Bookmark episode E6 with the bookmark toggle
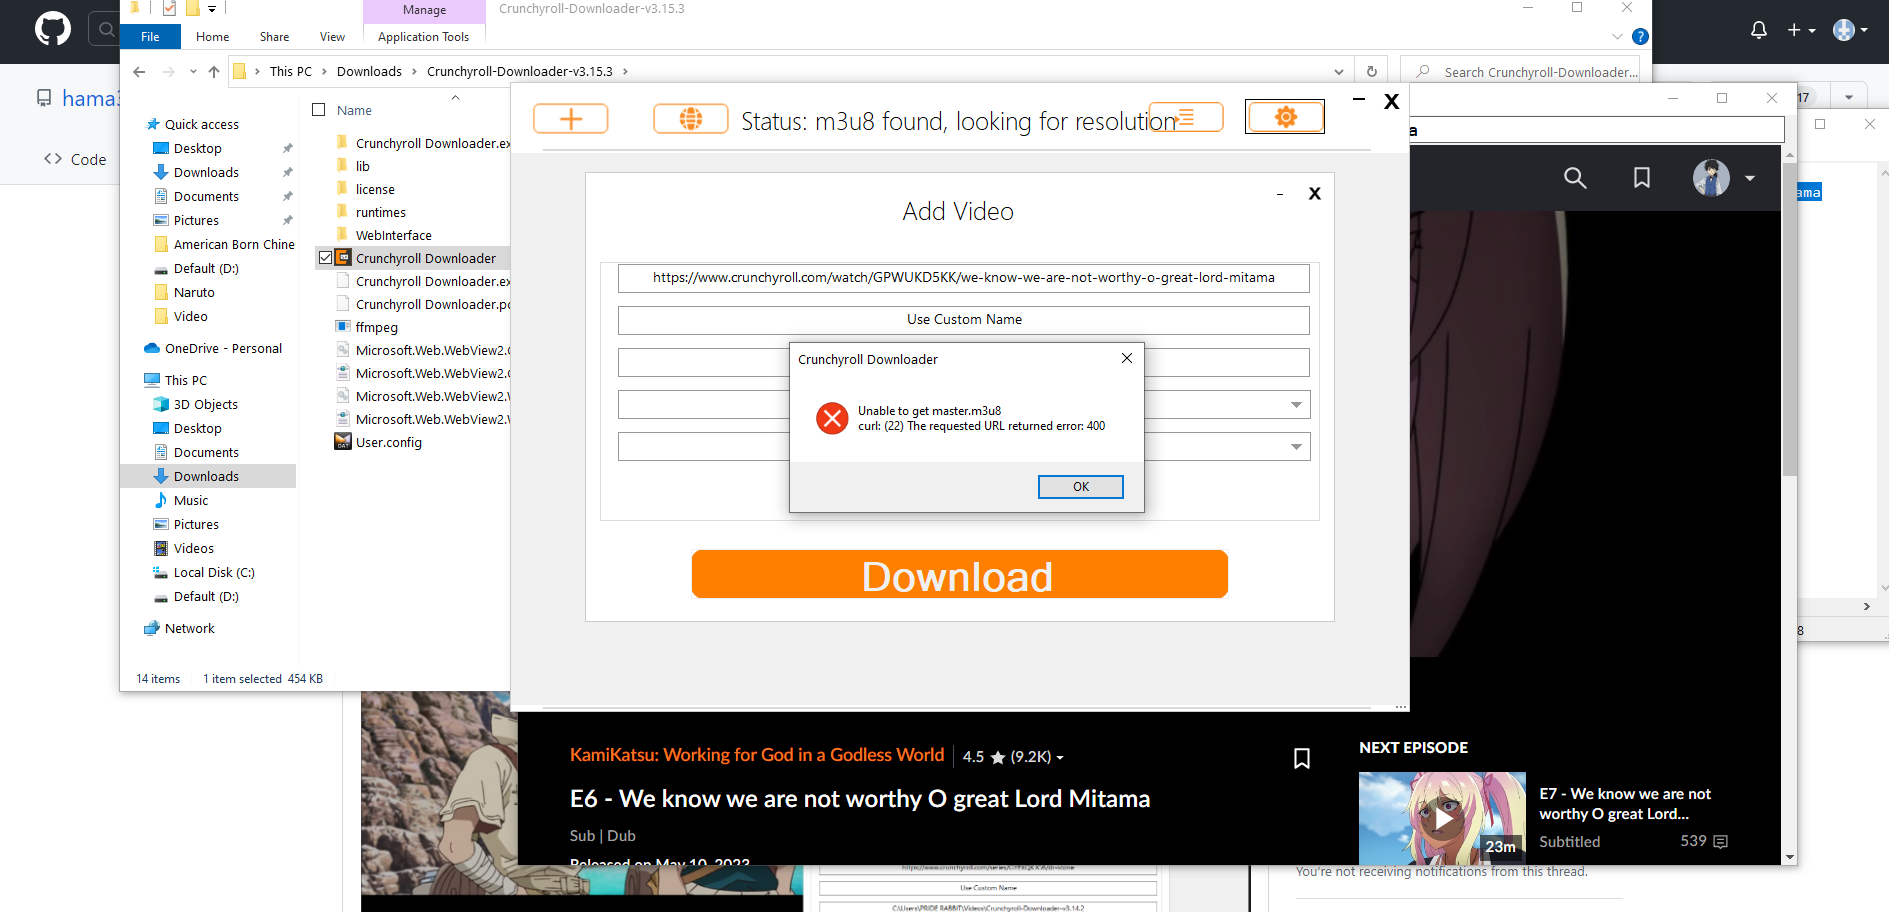The width and height of the screenshot is (1889, 912). [x=1302, y=758]
